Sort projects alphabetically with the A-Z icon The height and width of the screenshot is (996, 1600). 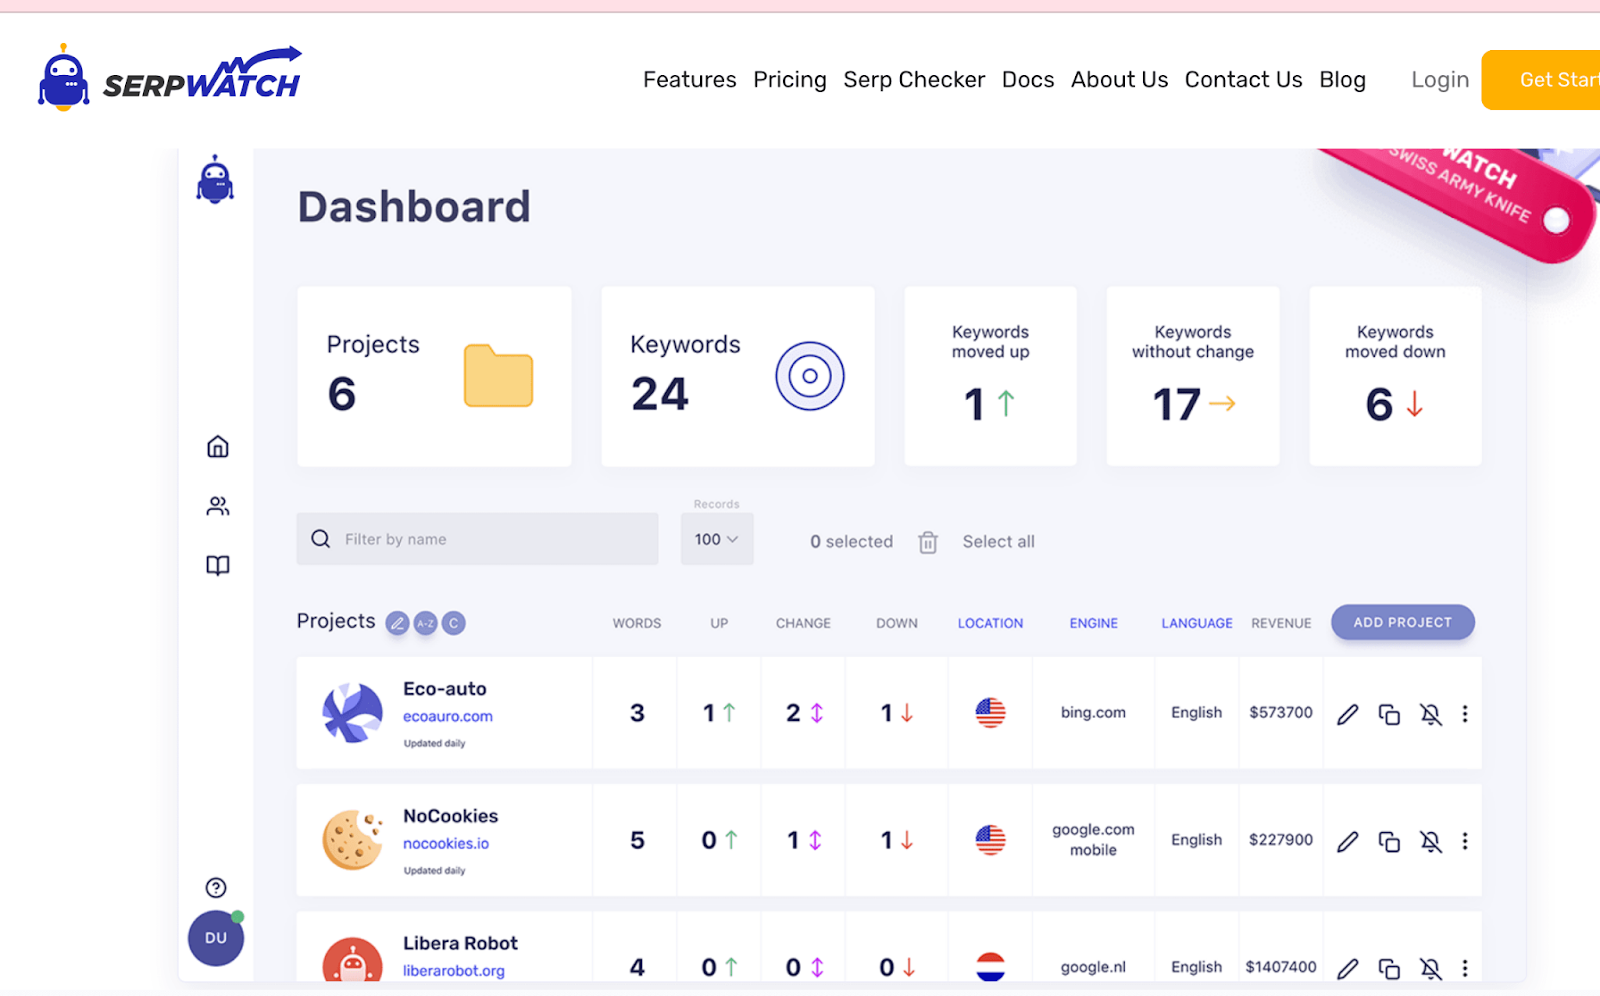[425, 622]
